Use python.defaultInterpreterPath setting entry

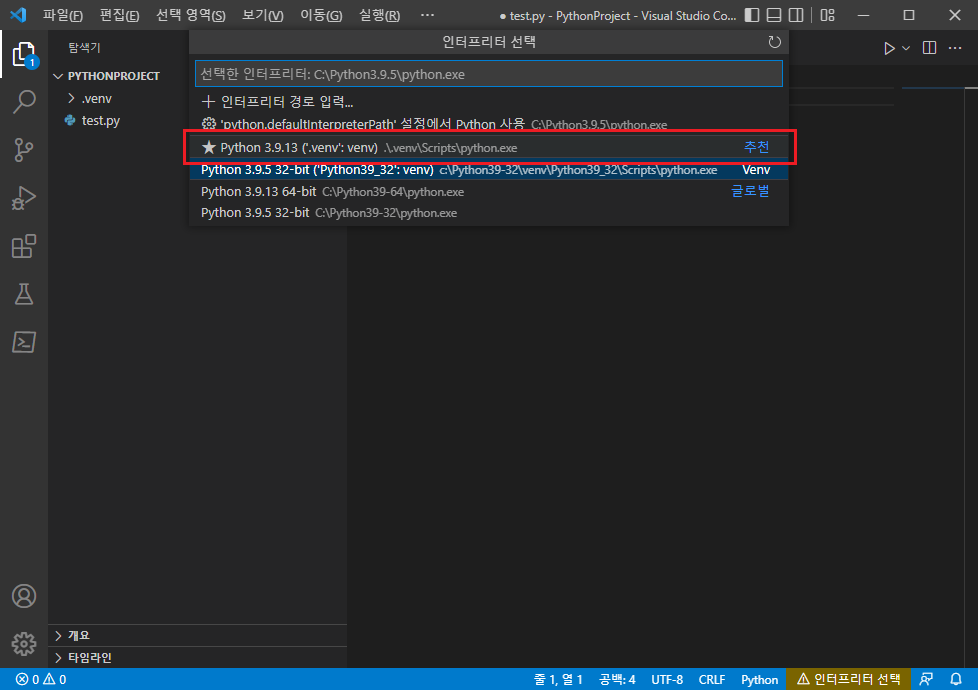coord(488,124)
